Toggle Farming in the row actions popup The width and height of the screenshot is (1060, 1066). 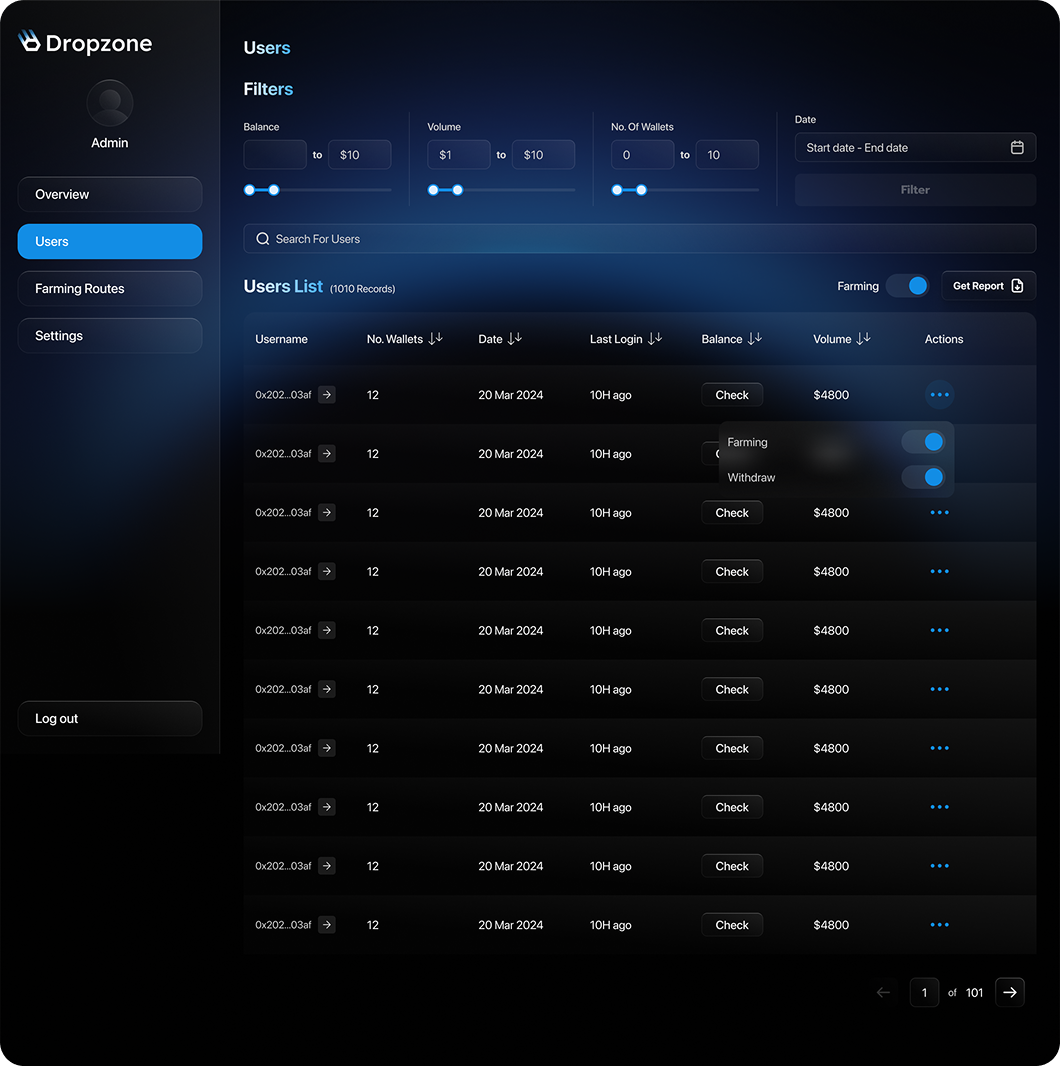924,441
